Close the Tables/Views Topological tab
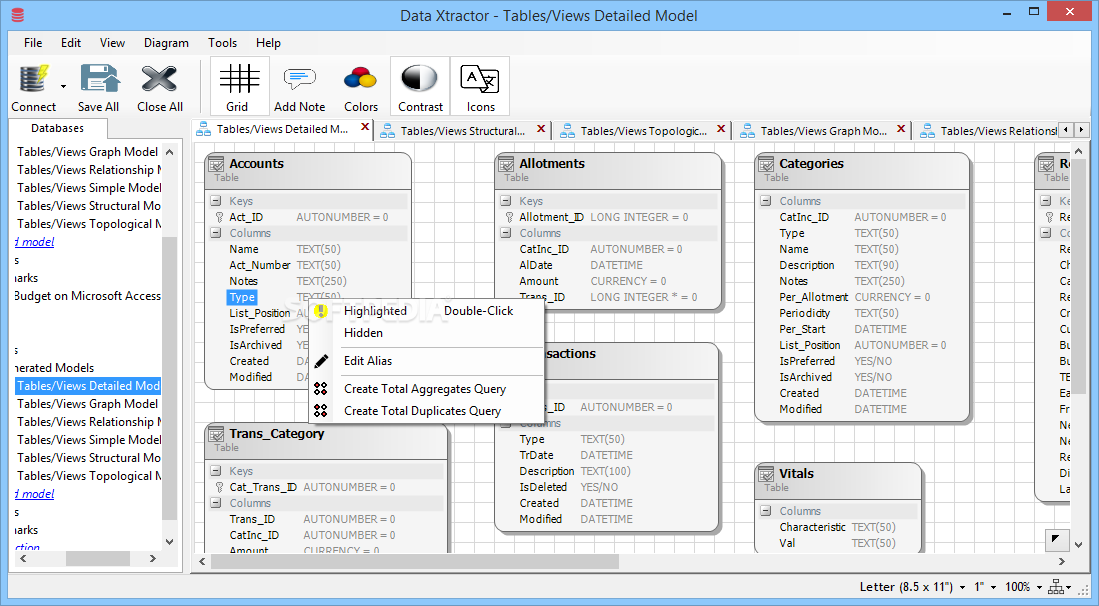 pyautogui.click(x=721, y=129)
